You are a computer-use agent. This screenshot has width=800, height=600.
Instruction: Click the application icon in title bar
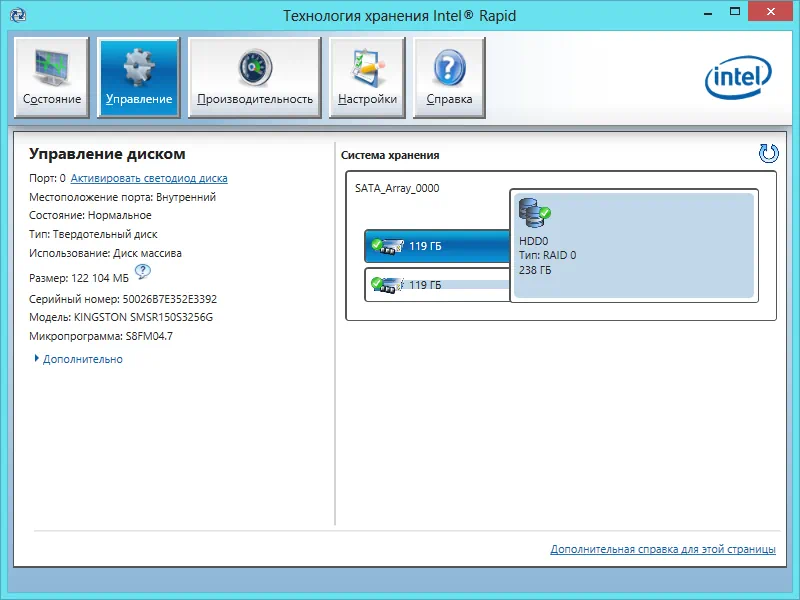18,15
